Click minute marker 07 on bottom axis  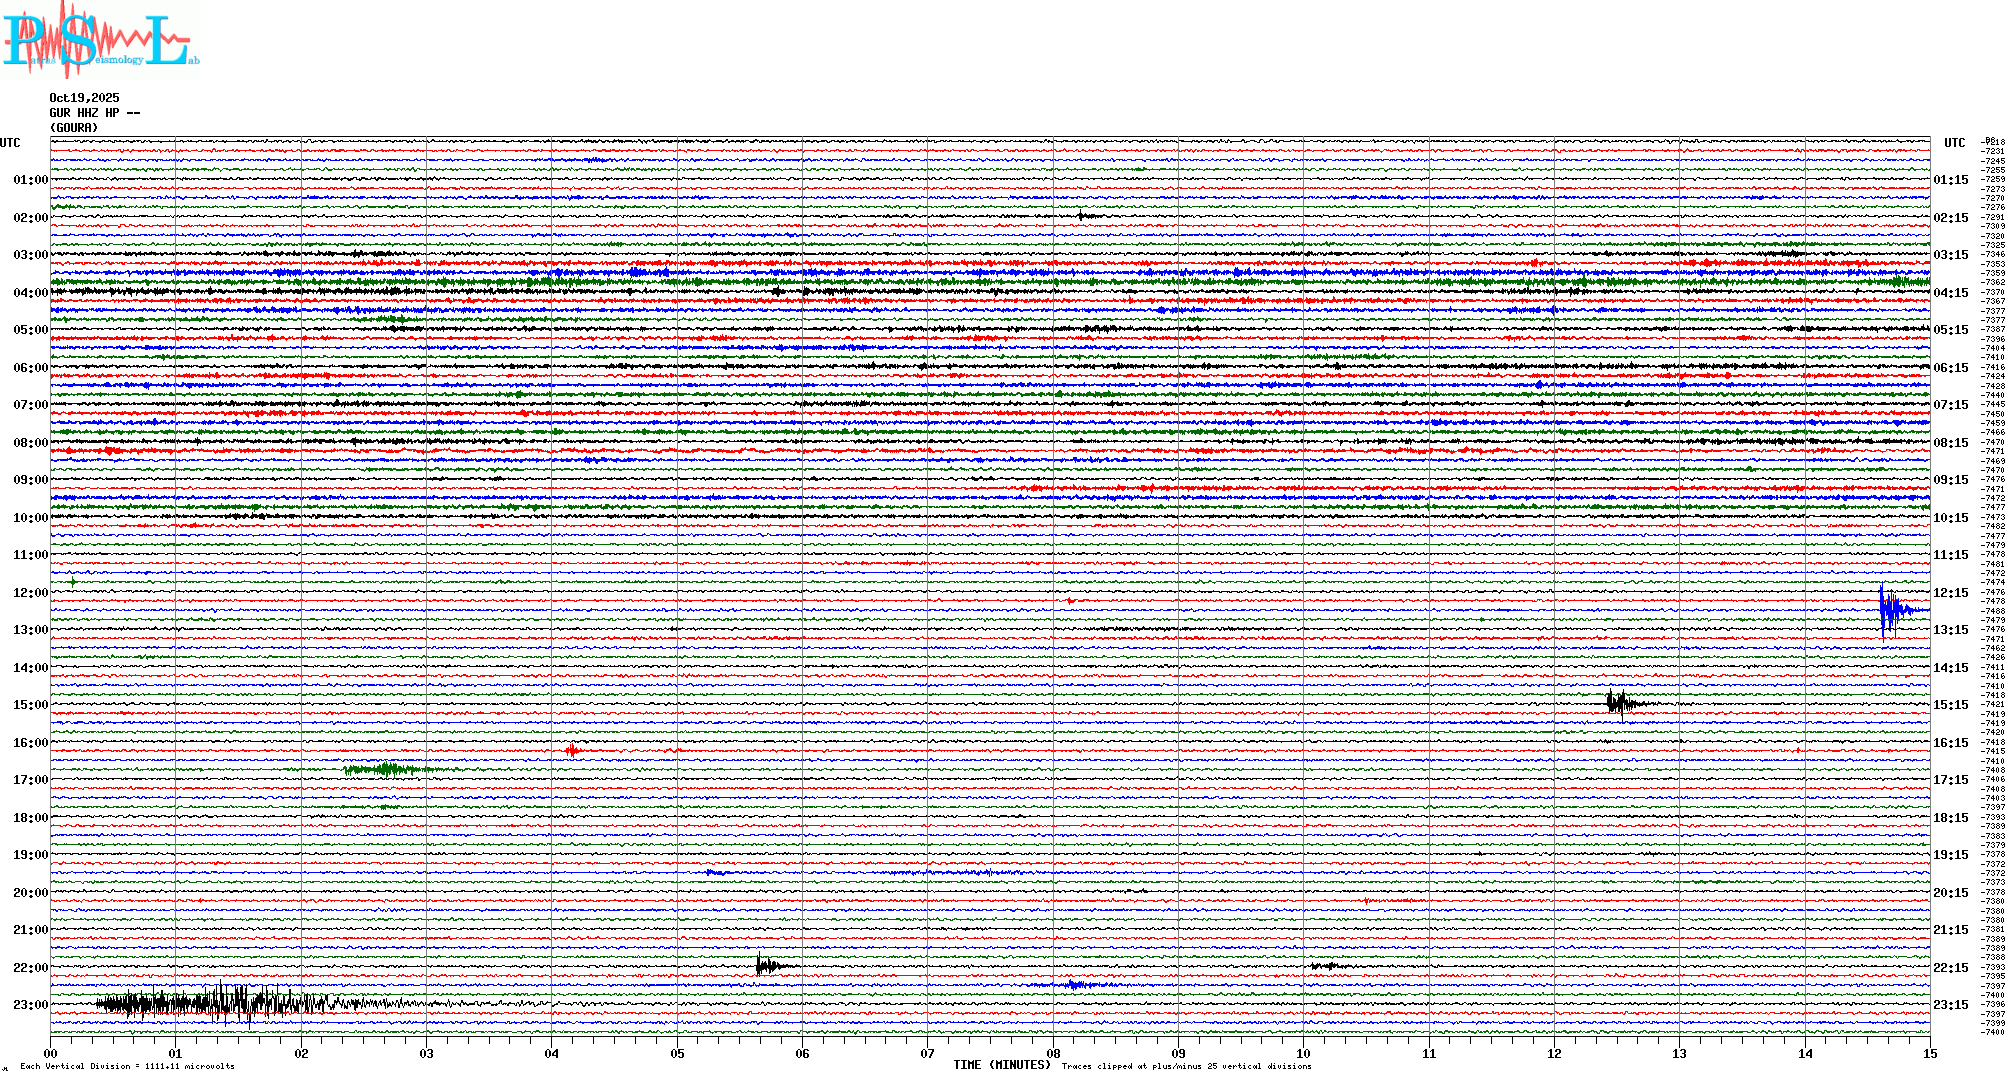coord(927,1053)
